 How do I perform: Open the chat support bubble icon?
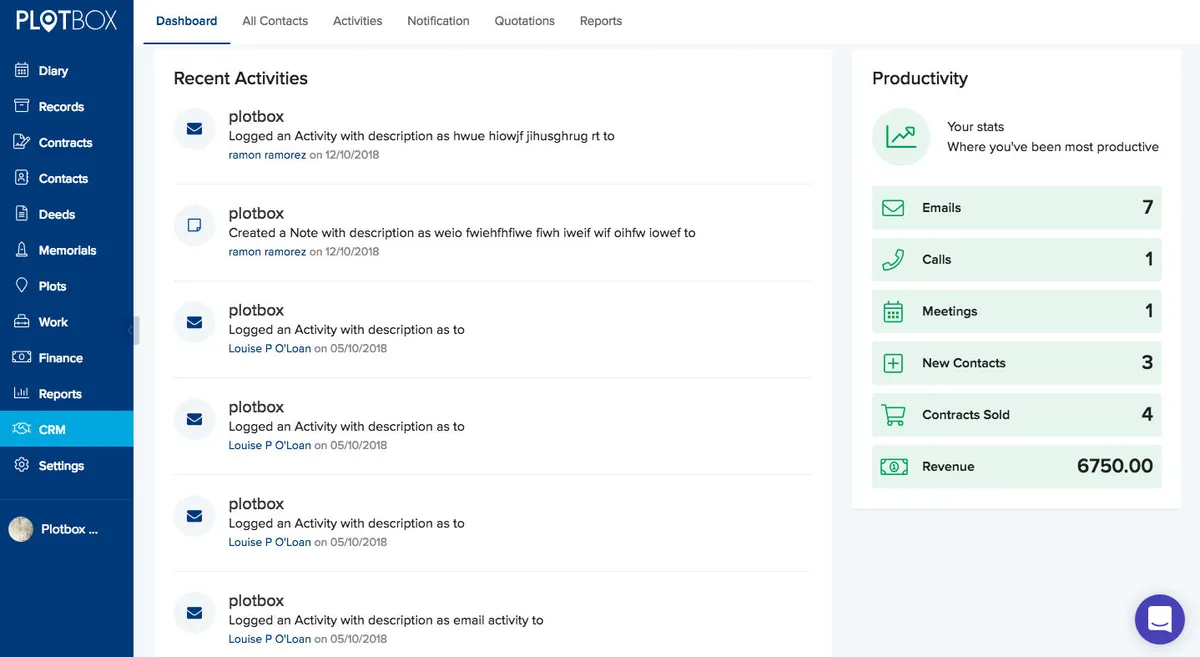pos(1159,618)
